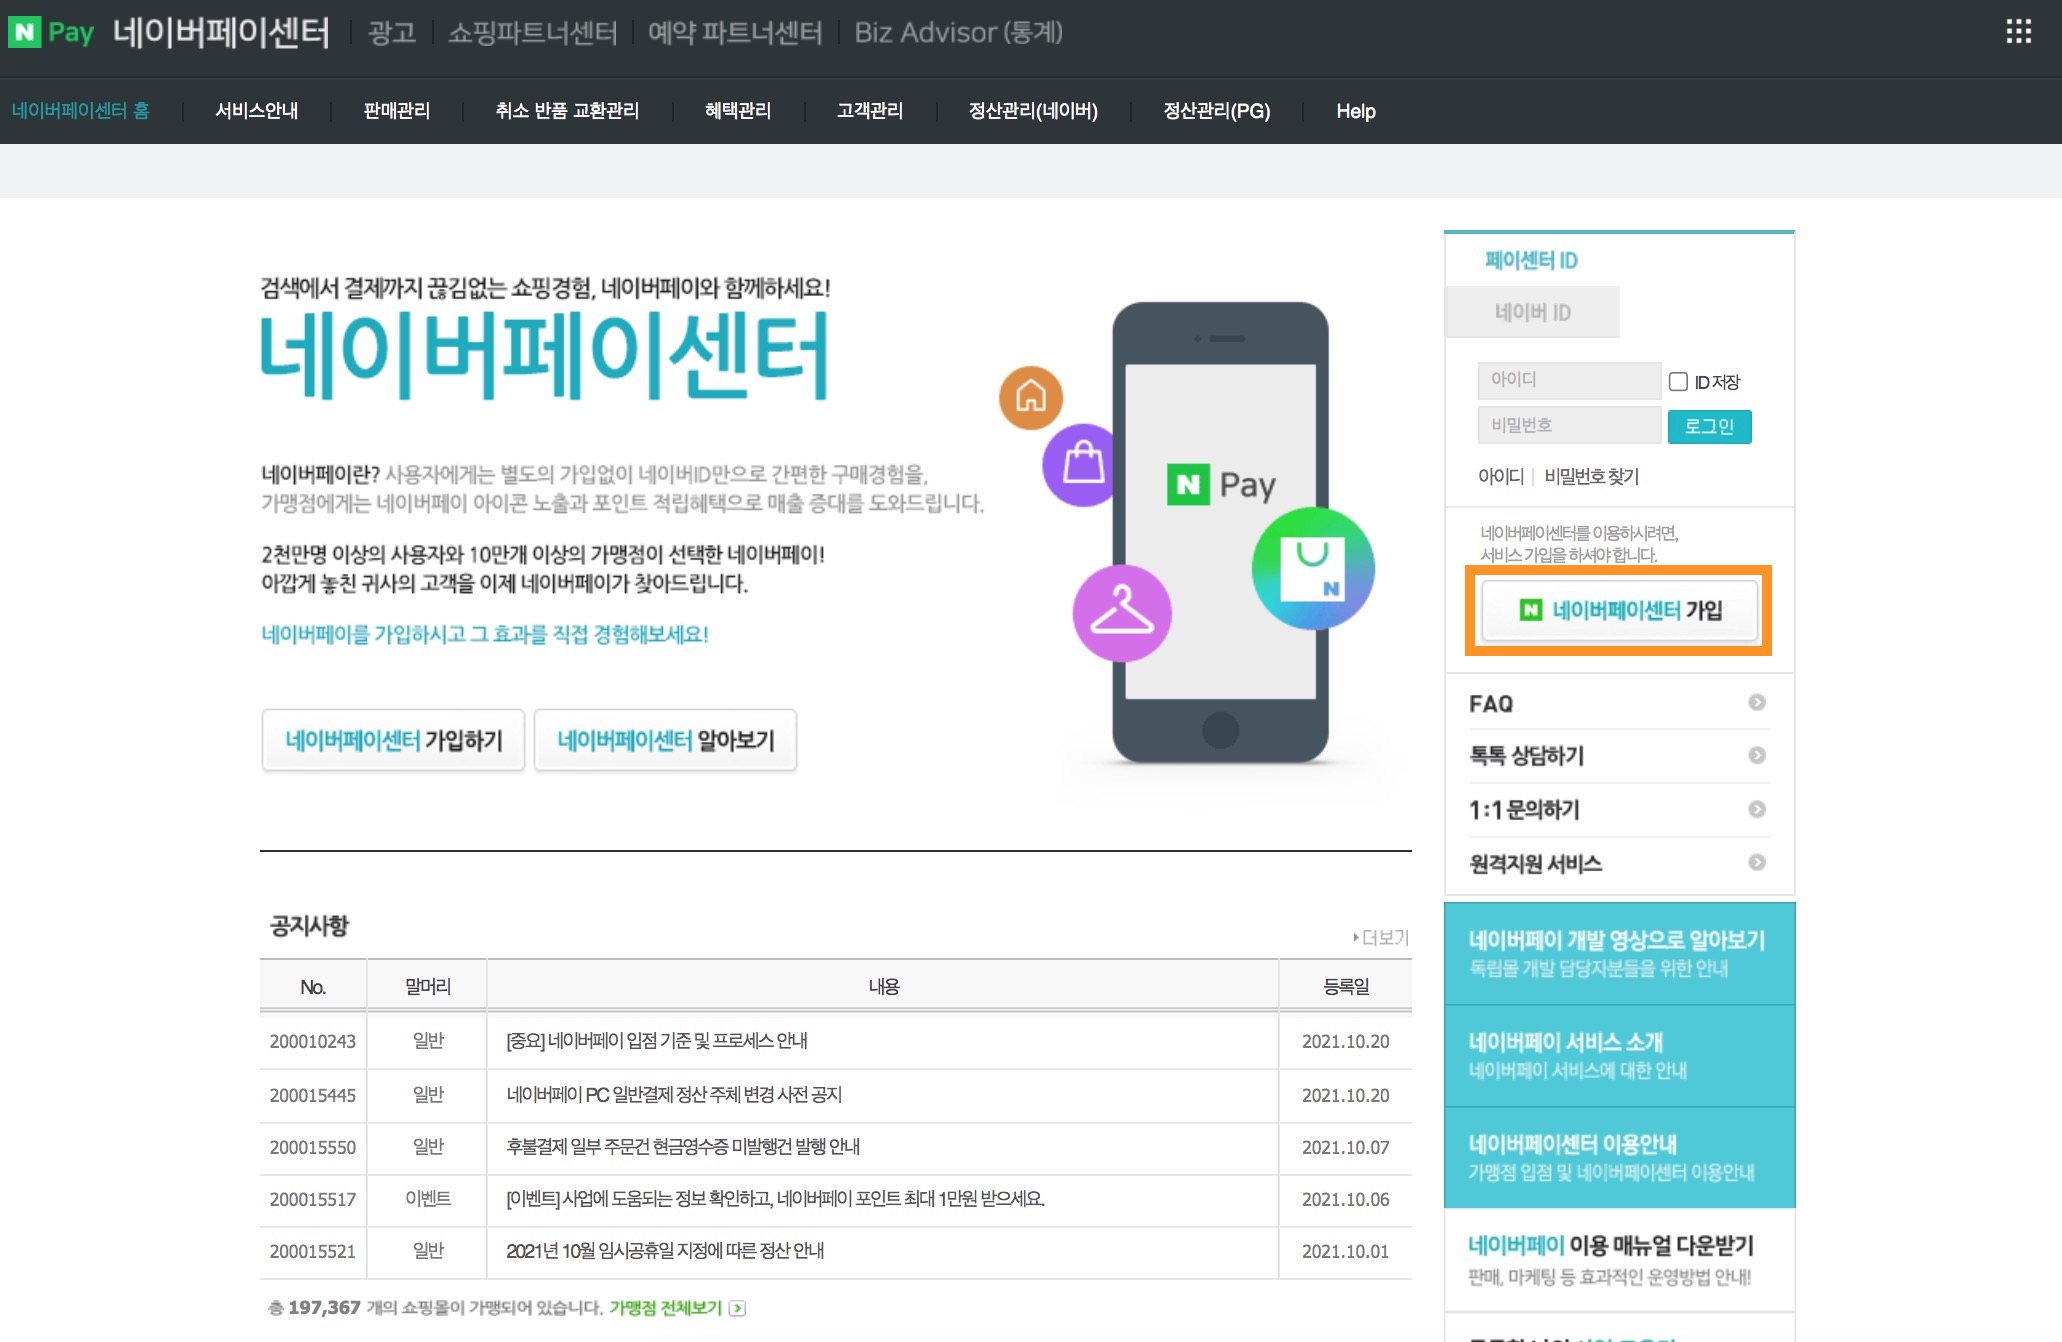Click 가맹점 전체보기 link
The height and width of the screenshot is (1342, 2062).
(x=665, y=1308)
